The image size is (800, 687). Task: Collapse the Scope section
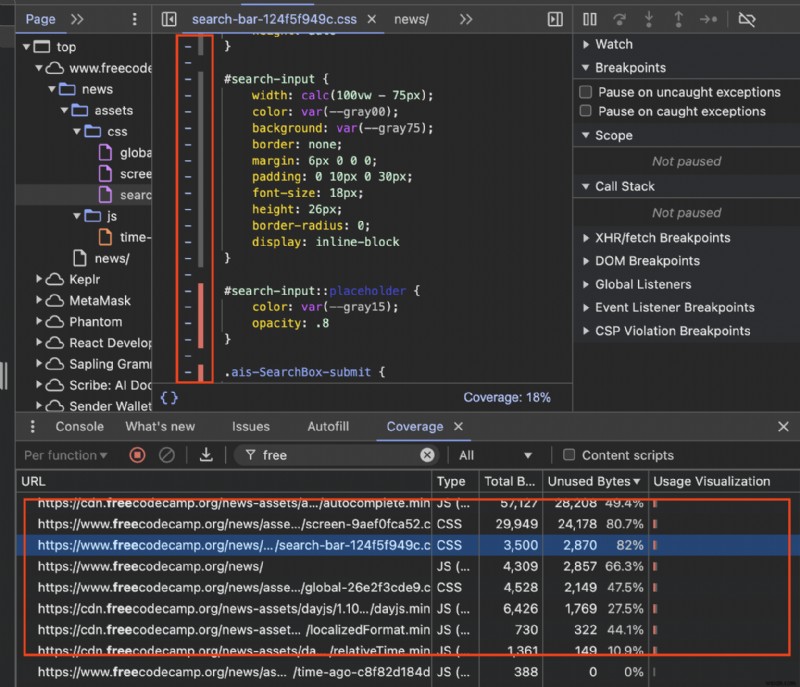(x=586, y=136)
